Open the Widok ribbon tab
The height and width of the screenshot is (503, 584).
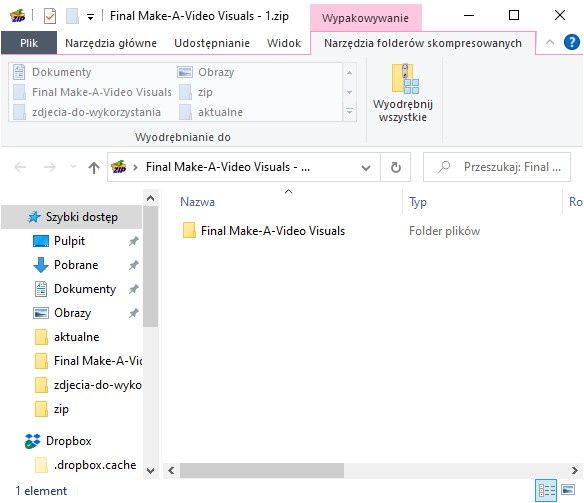point(283,43)
